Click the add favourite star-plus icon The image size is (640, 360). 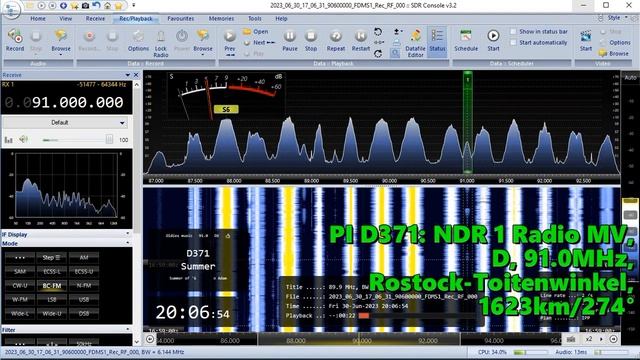[74, 6]
